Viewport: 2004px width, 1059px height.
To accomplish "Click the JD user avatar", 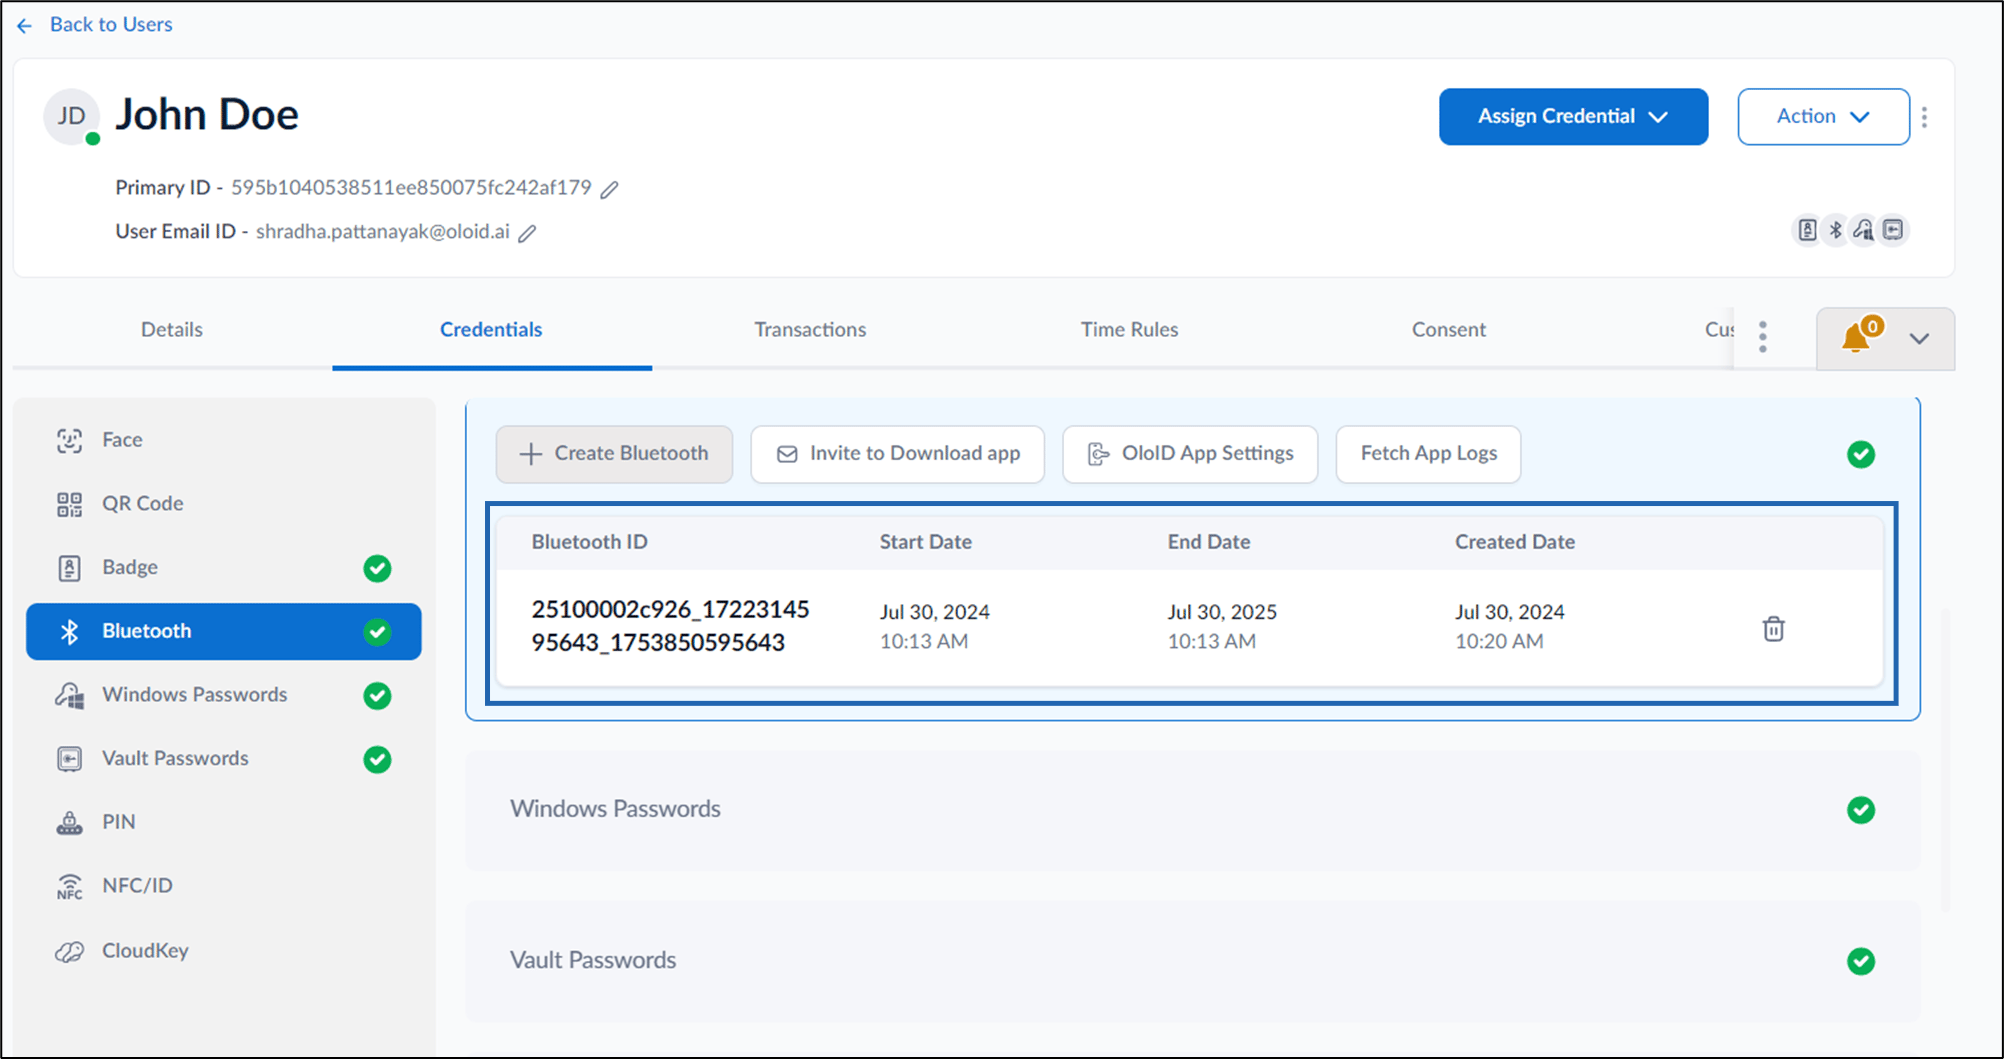I will click(x=72, y=116).
